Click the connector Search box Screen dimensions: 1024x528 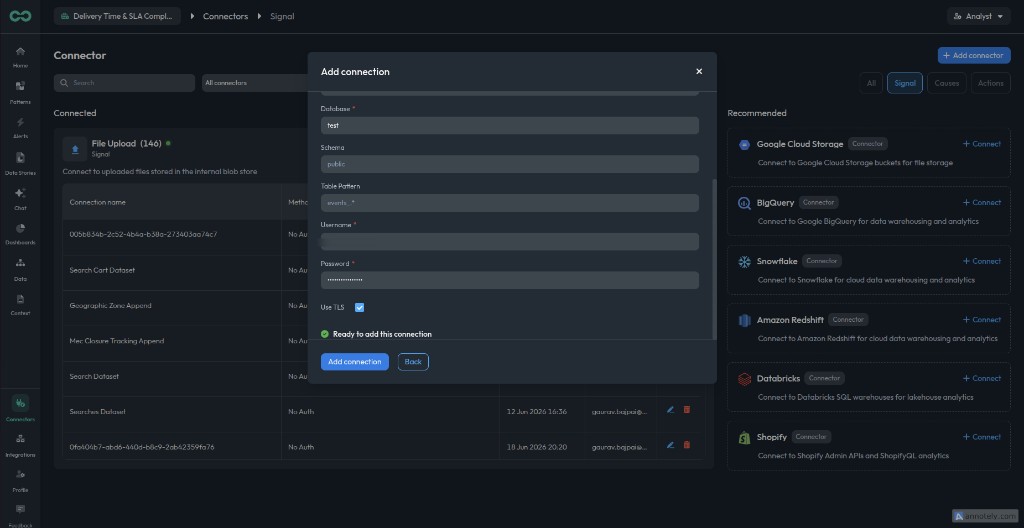tap(124, 83)
